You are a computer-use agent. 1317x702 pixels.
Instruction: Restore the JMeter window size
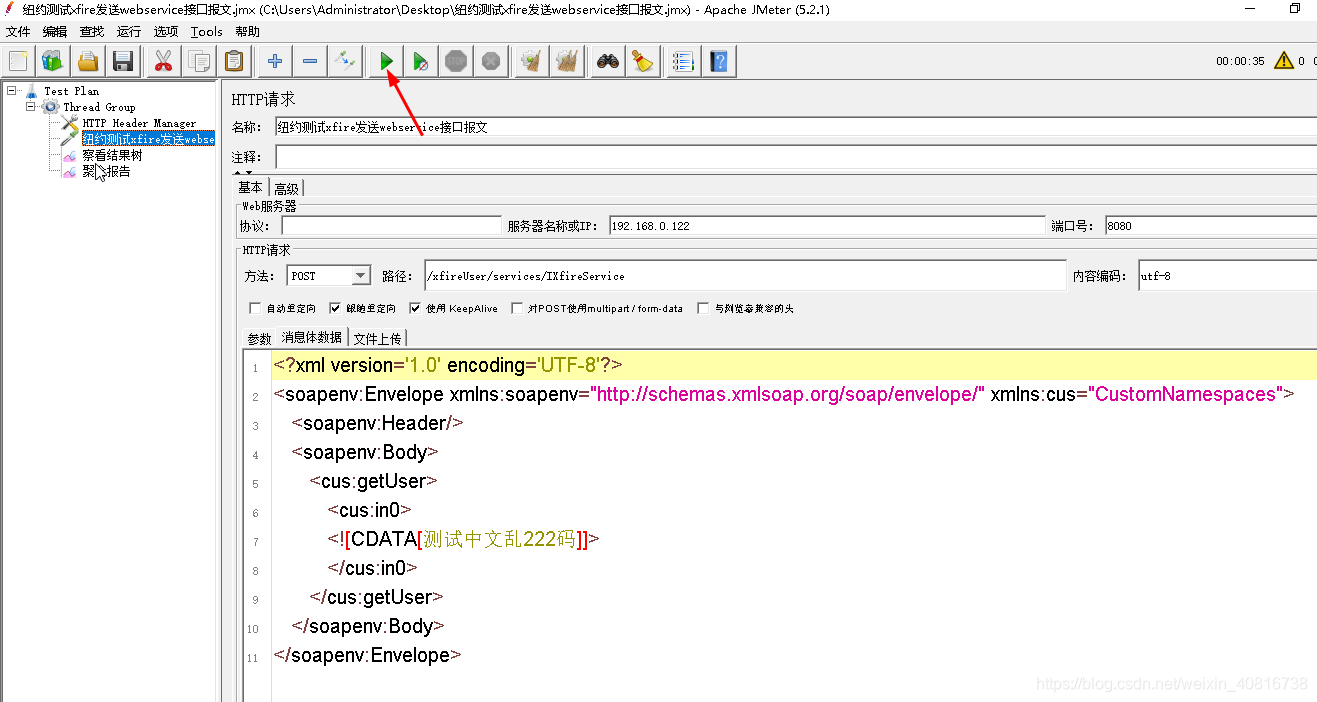pyautogui.click(x=1294, y=9)
